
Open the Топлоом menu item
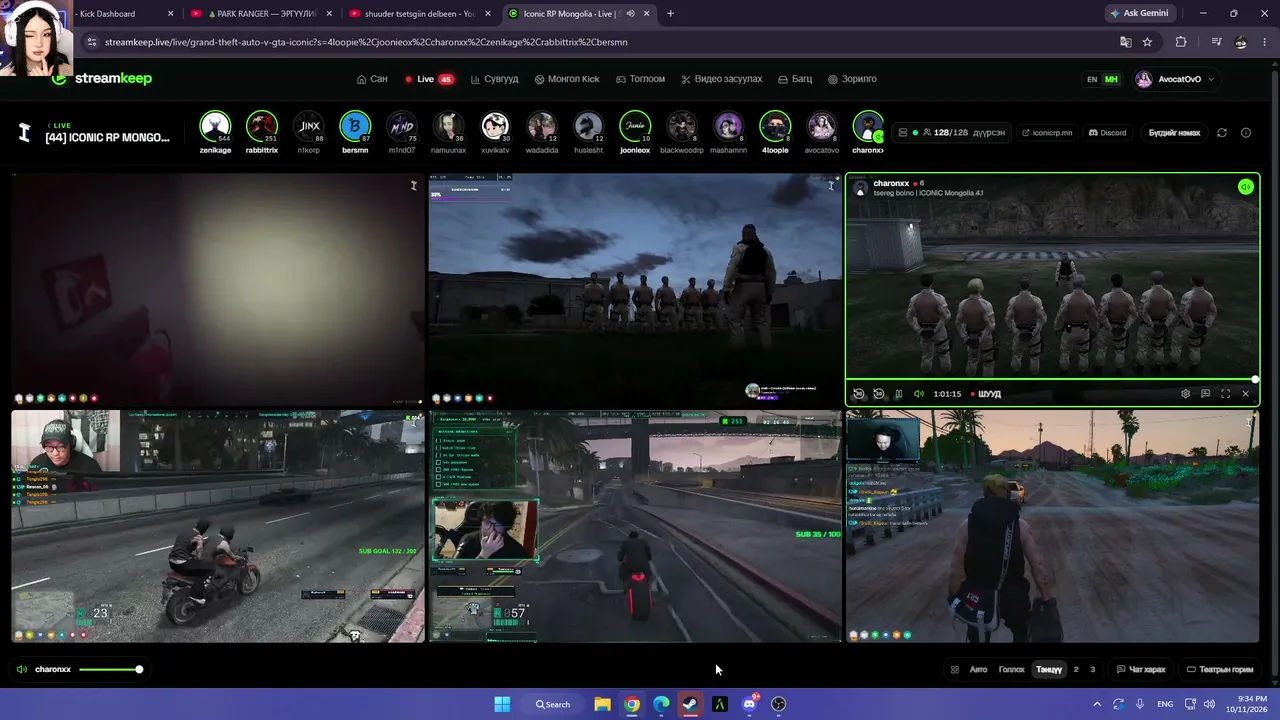(x=640, y=79)
